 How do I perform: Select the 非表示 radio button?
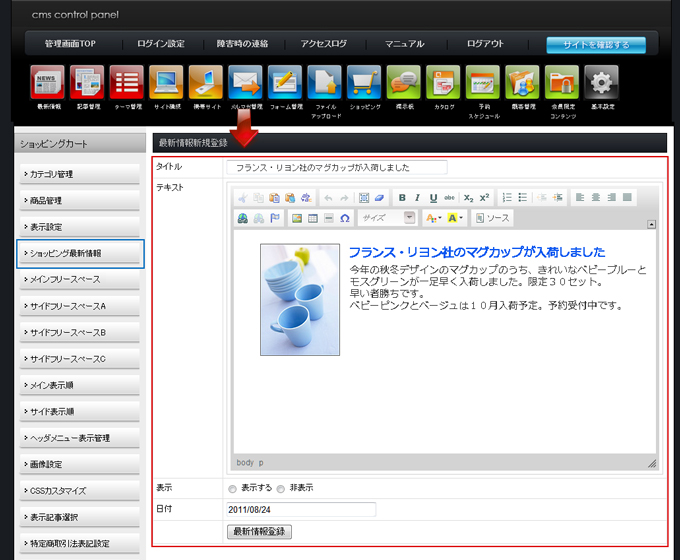tap(281, 489)
